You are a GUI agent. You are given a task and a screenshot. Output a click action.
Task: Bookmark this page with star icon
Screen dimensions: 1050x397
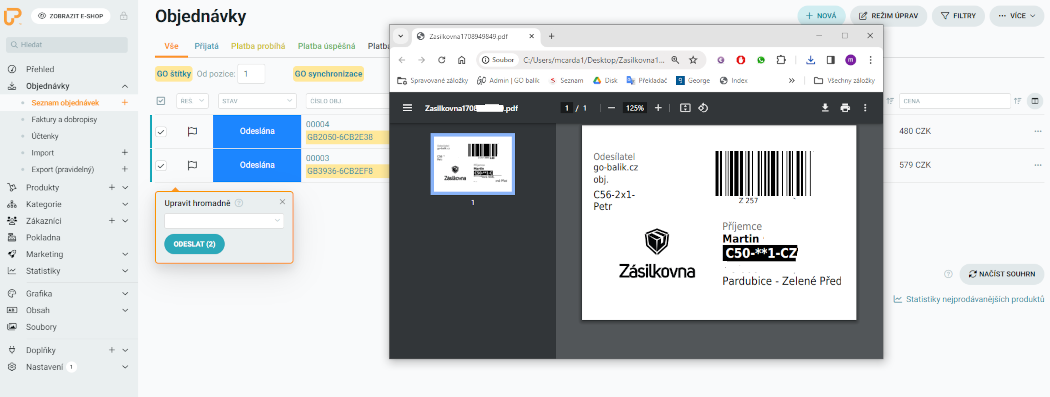pos(693,60)
